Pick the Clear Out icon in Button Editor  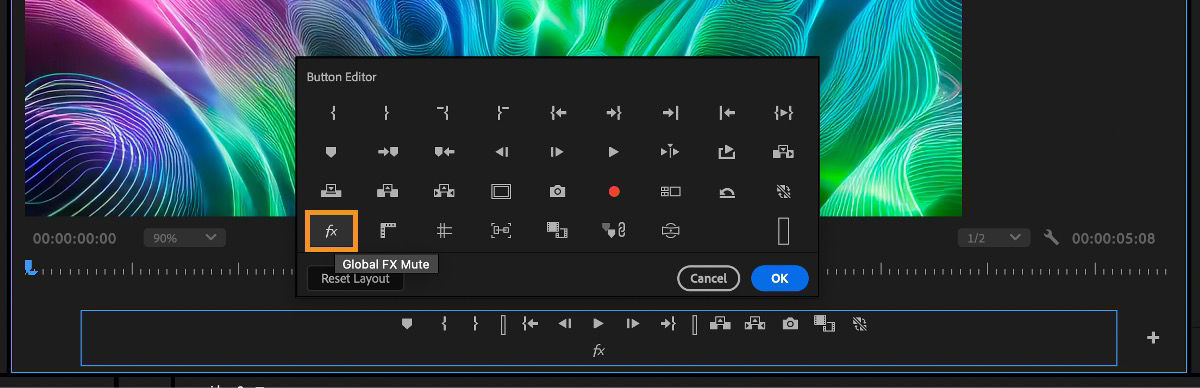pyautogui.click(x=502, y=113)
